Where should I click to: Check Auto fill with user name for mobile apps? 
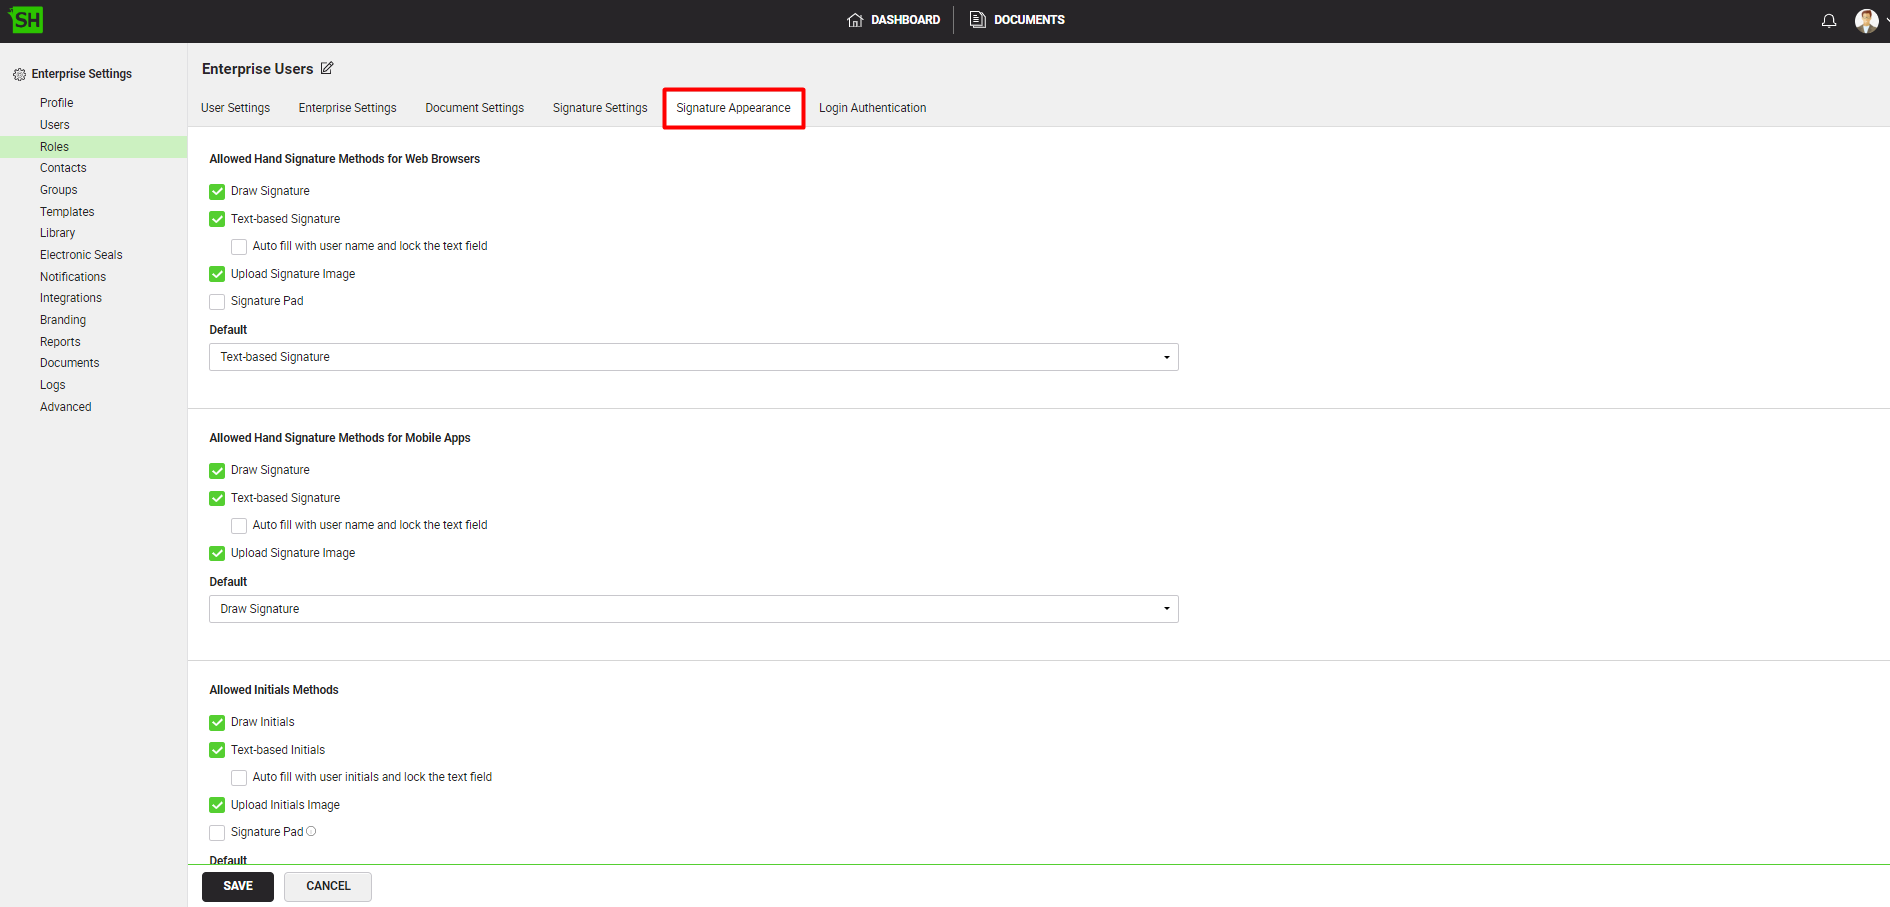tap(239, 525)
